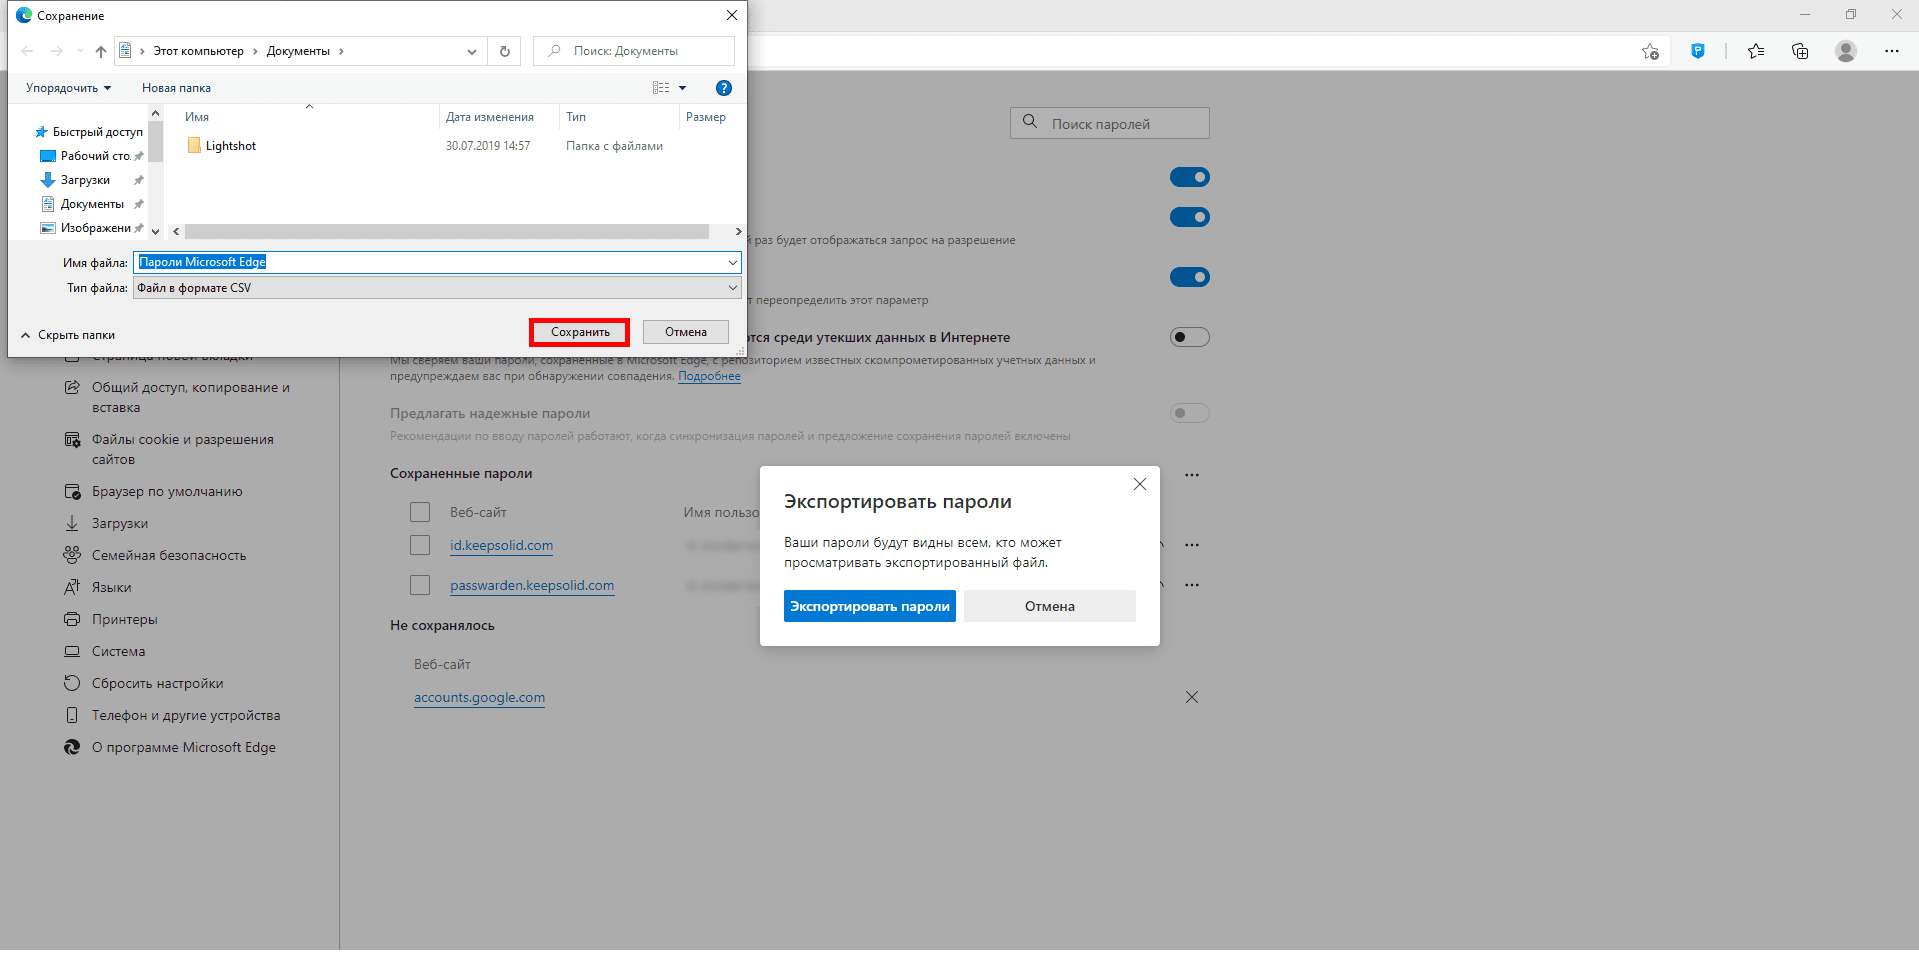The image size is (1919, 953).
Task: Click the Save button in file dialog
Action: pyautogui.click(x=579, y=332)
